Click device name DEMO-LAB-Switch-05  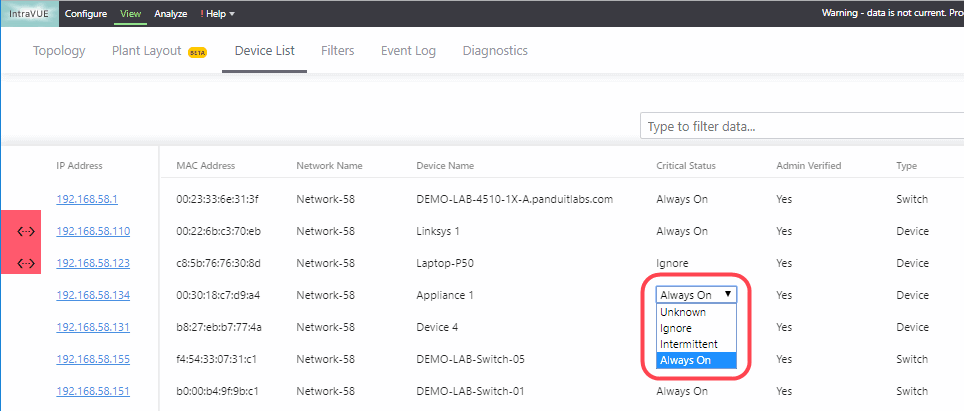point(470,359)
